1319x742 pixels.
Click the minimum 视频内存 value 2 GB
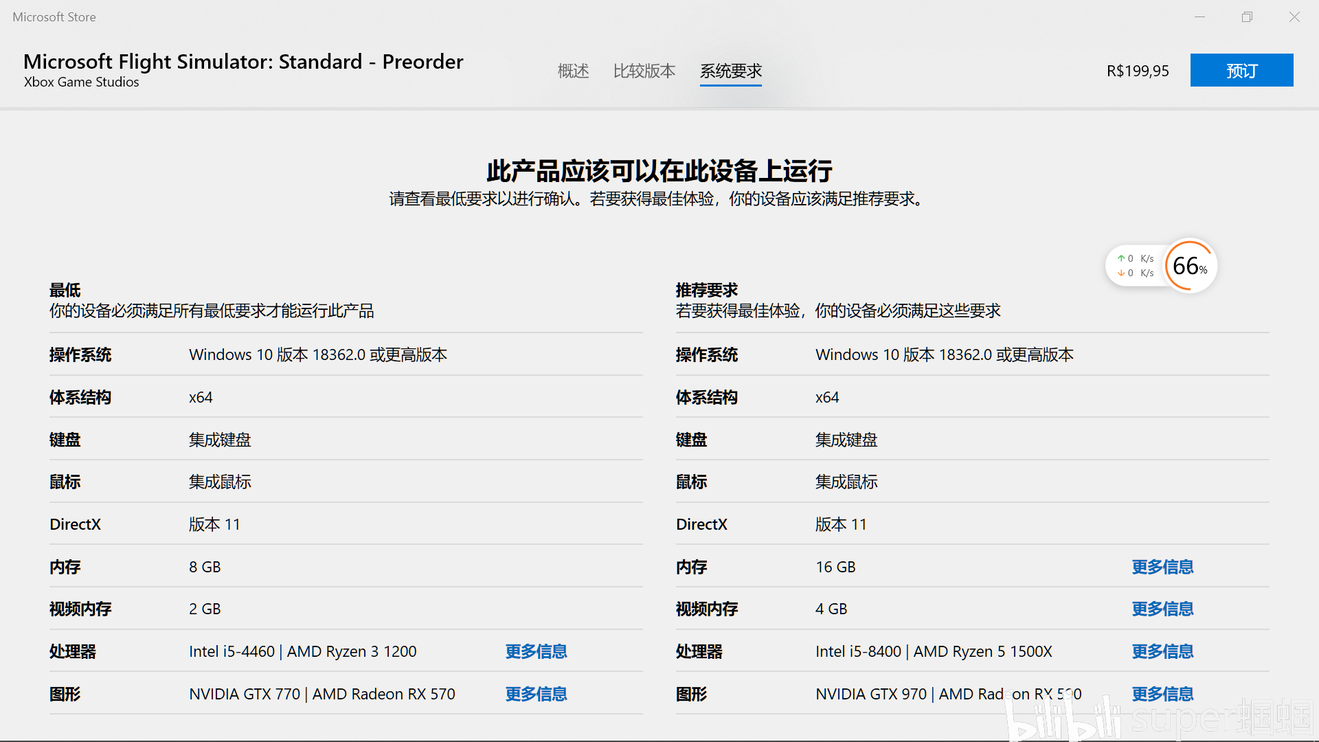pos(205,608)
